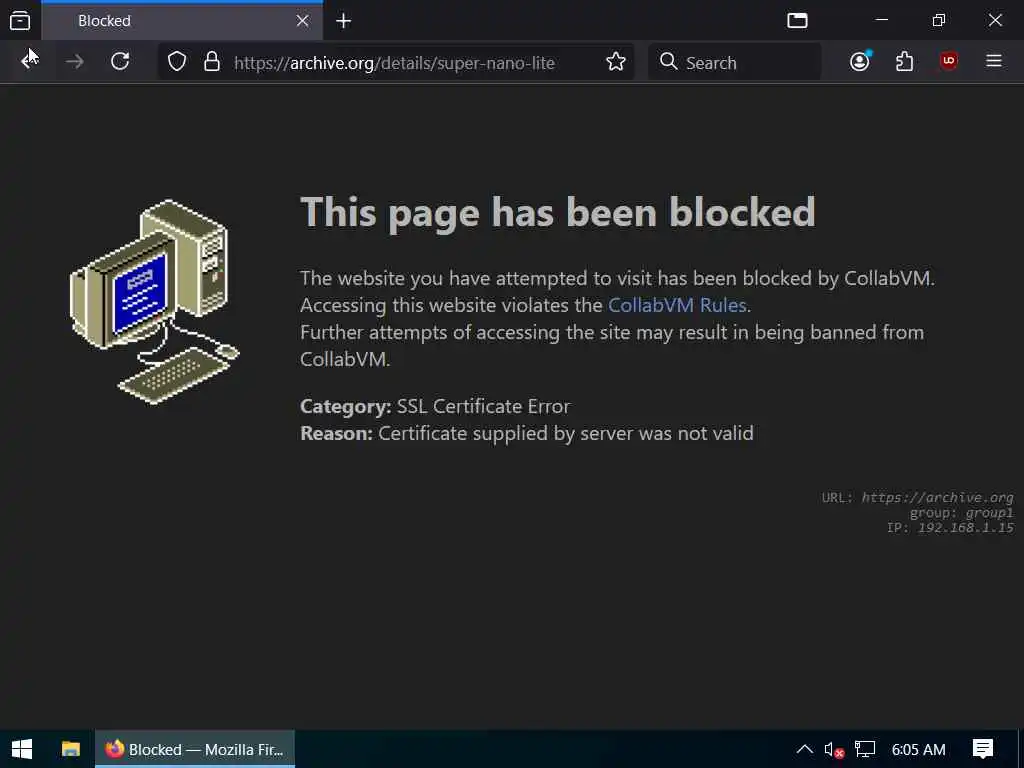
Task: Minimize the Firefox window
Action: (x=882, y=20)
